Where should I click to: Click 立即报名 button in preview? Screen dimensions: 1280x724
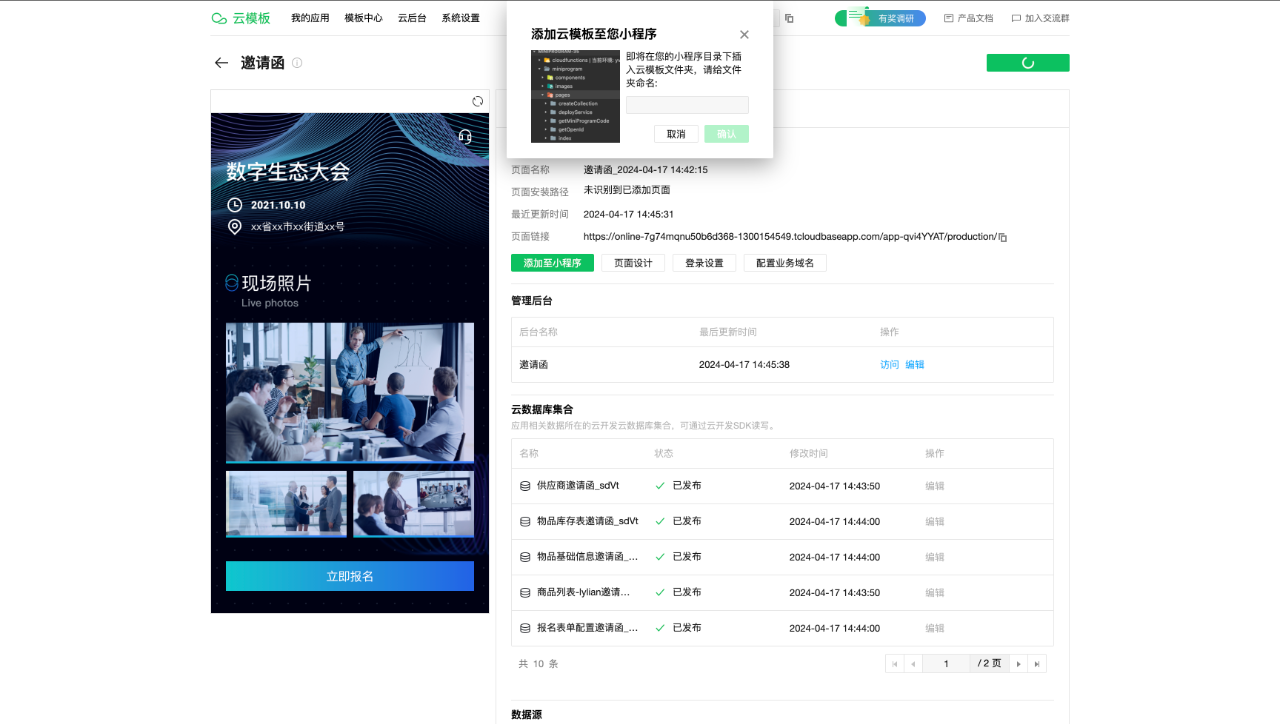(350, 576)
